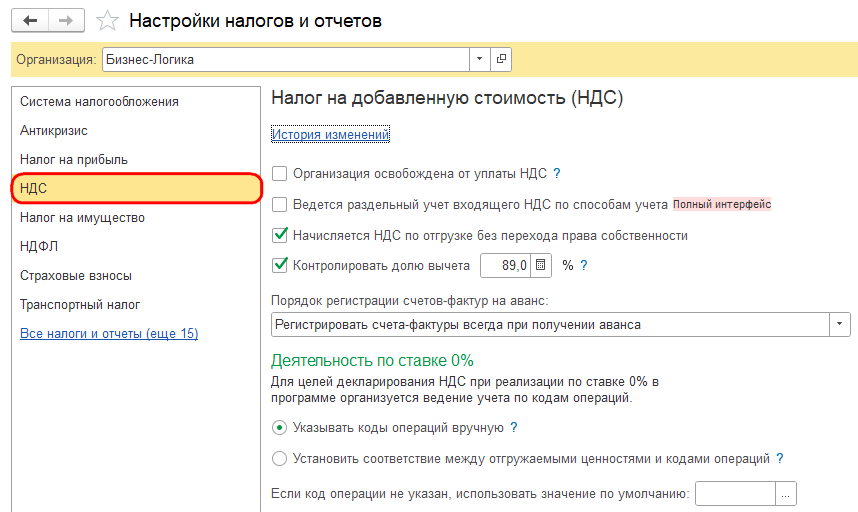The image size is (858, 512).
Task: Select the НДС section
Action: (x=136, y=188)
